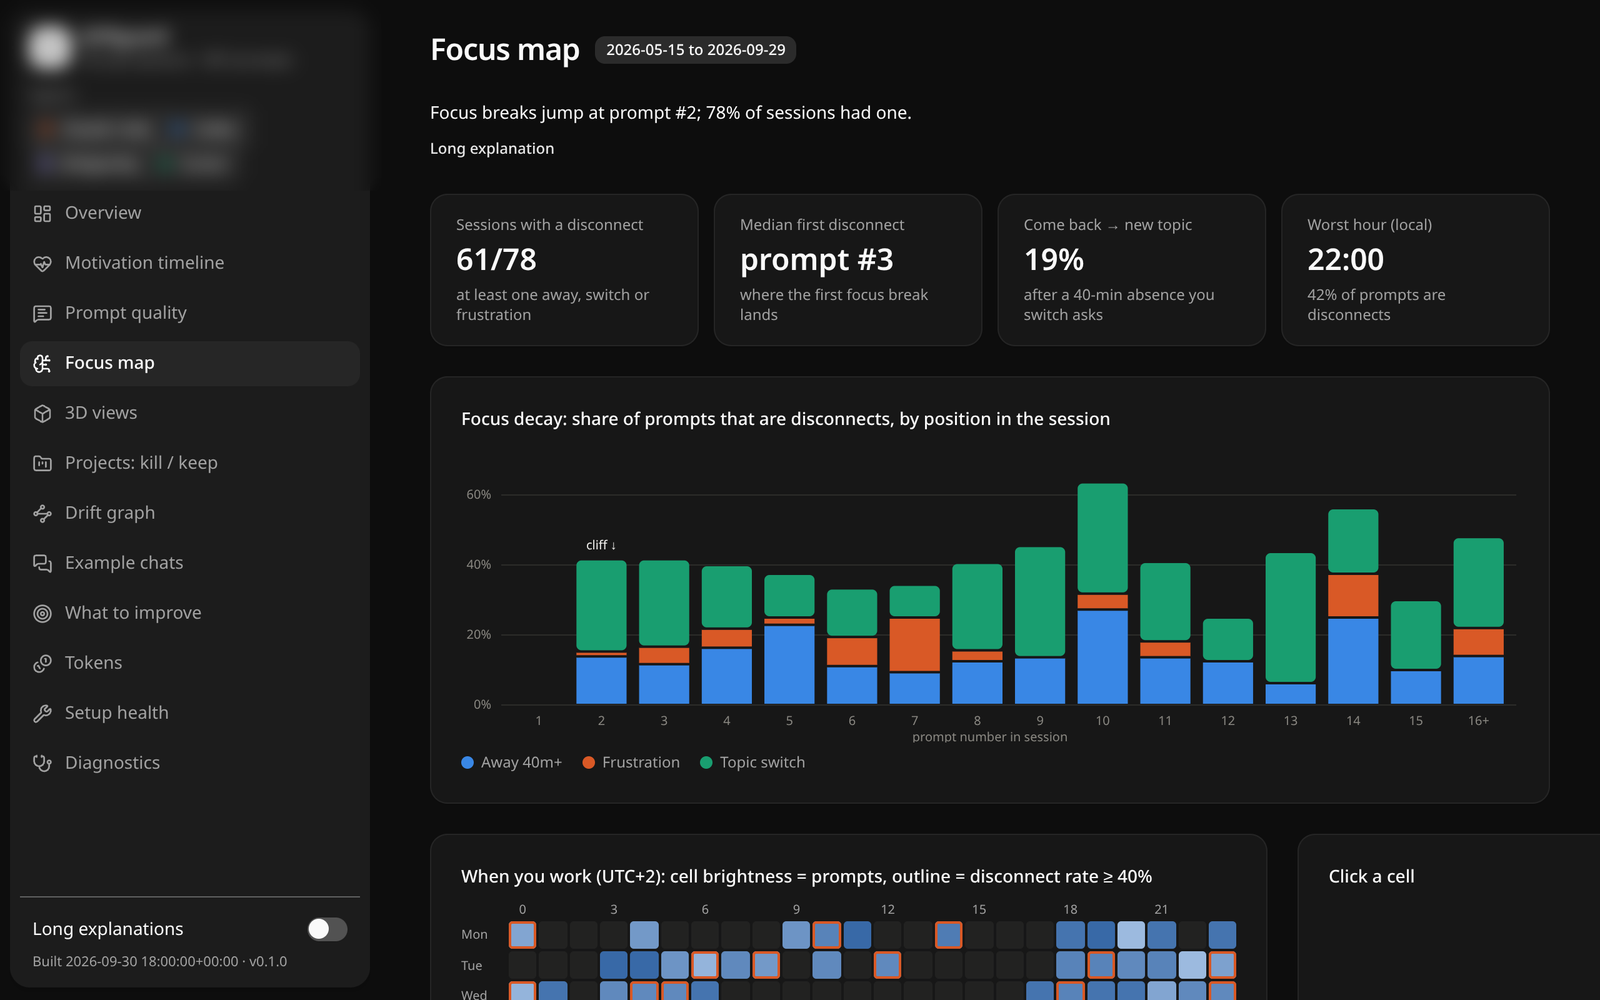This screenshot has width=1600, height=1000.
Task: Toggle Frustration legend item
Action: pos(631,762)
